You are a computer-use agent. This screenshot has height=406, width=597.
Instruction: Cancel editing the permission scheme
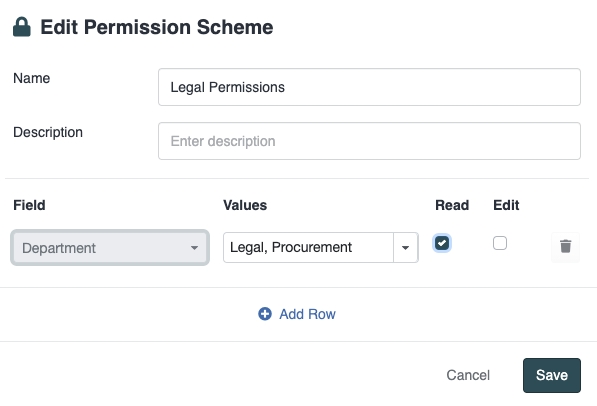point(468,375)
